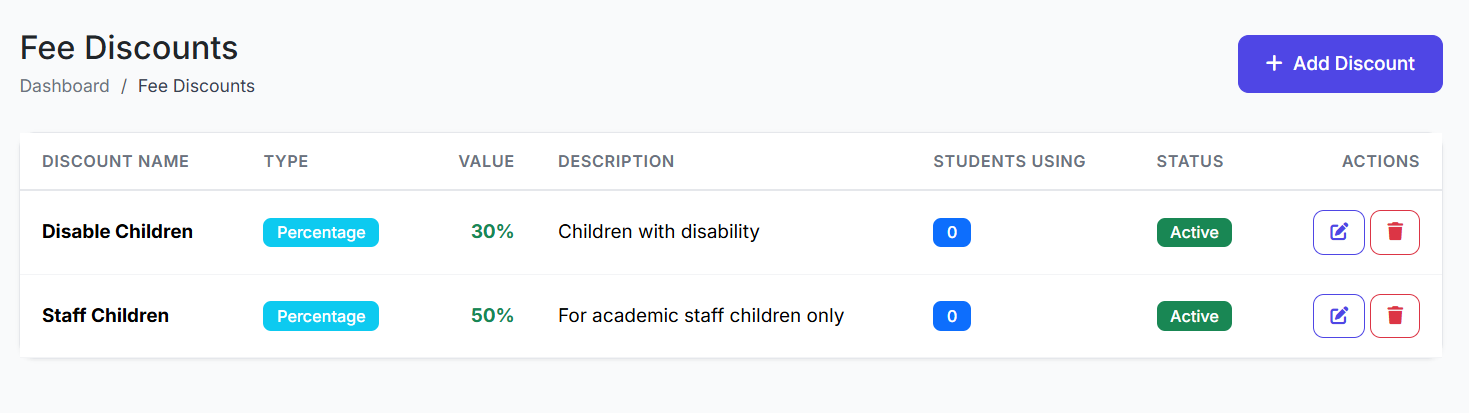
Task: Go to Dashboard breadcrumb link
Action: (x=65, y=86)
